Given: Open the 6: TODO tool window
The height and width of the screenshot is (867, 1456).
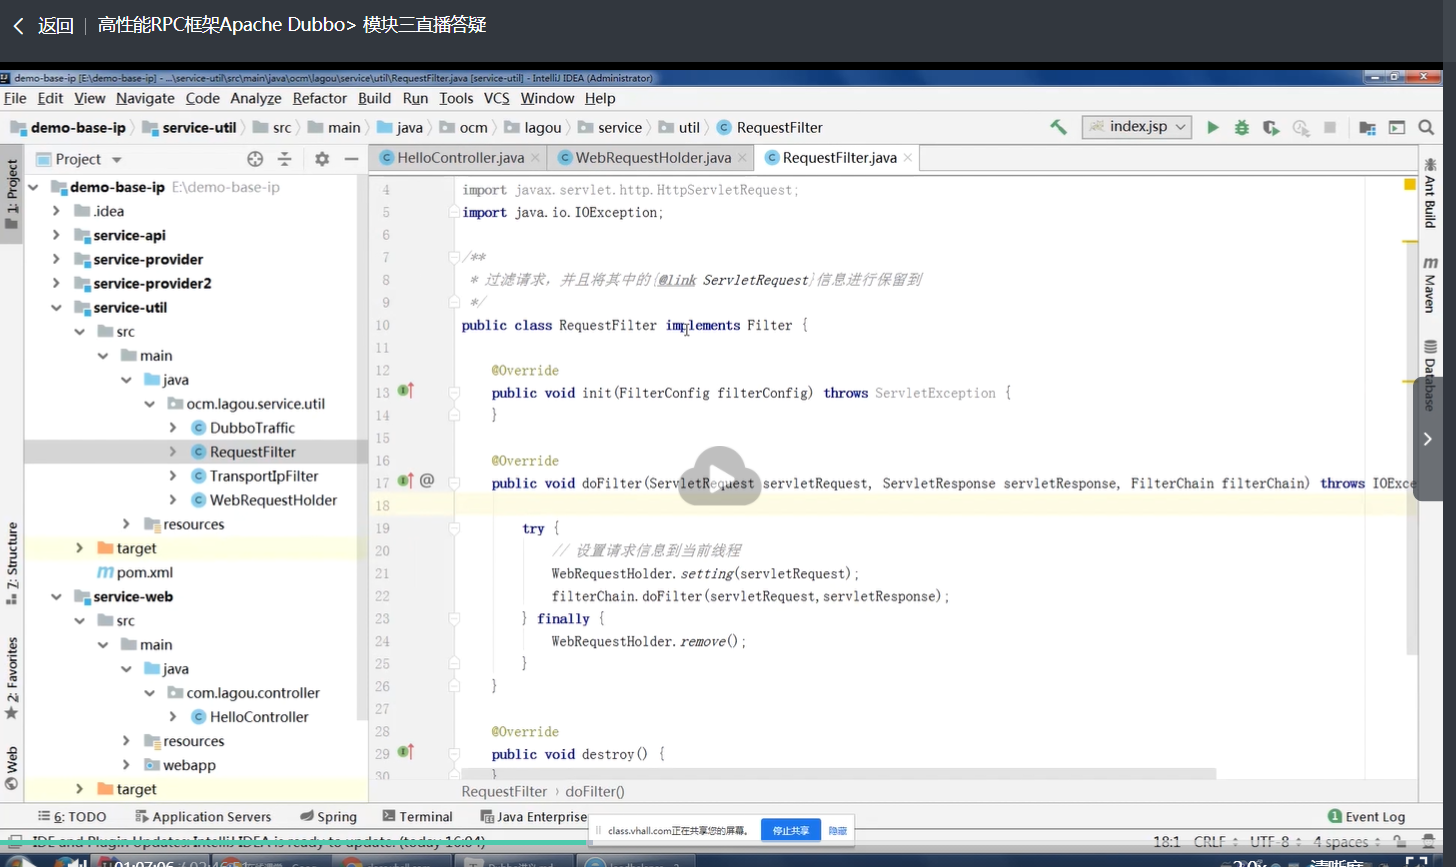Looking at the screenshot, I should [72, 817].
